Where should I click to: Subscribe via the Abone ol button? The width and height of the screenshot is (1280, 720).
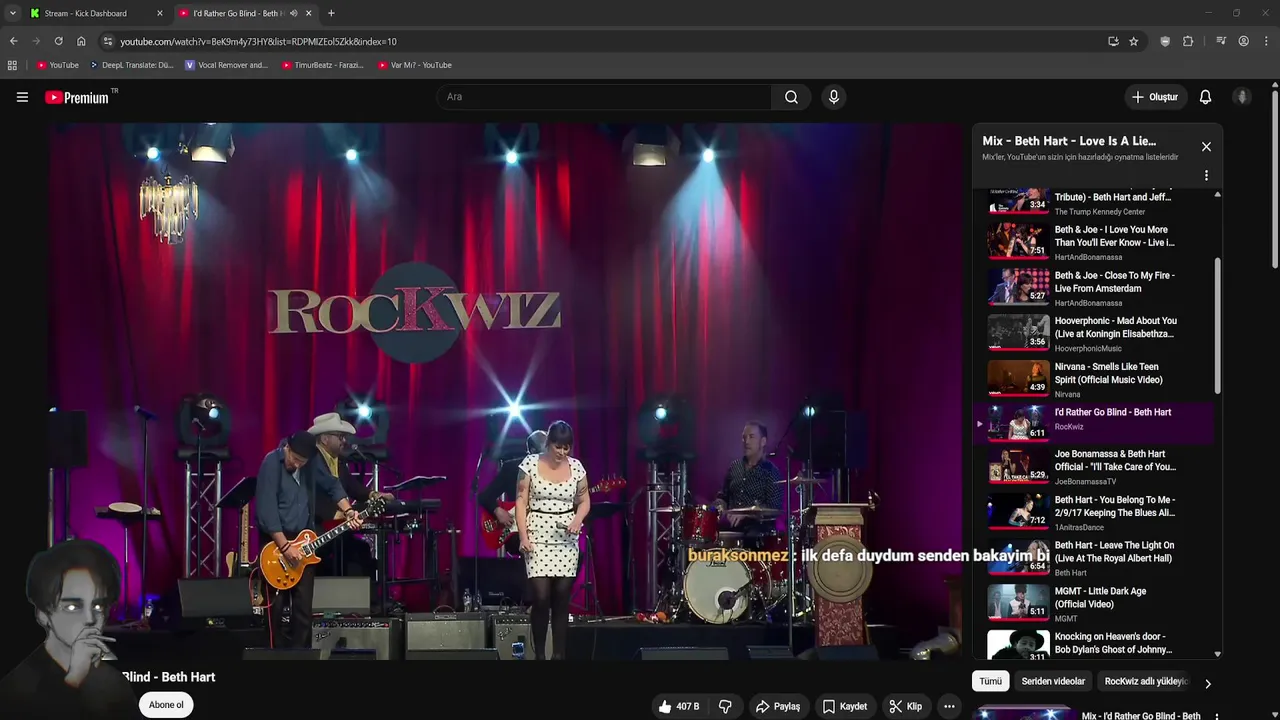[x=166, y=705]
